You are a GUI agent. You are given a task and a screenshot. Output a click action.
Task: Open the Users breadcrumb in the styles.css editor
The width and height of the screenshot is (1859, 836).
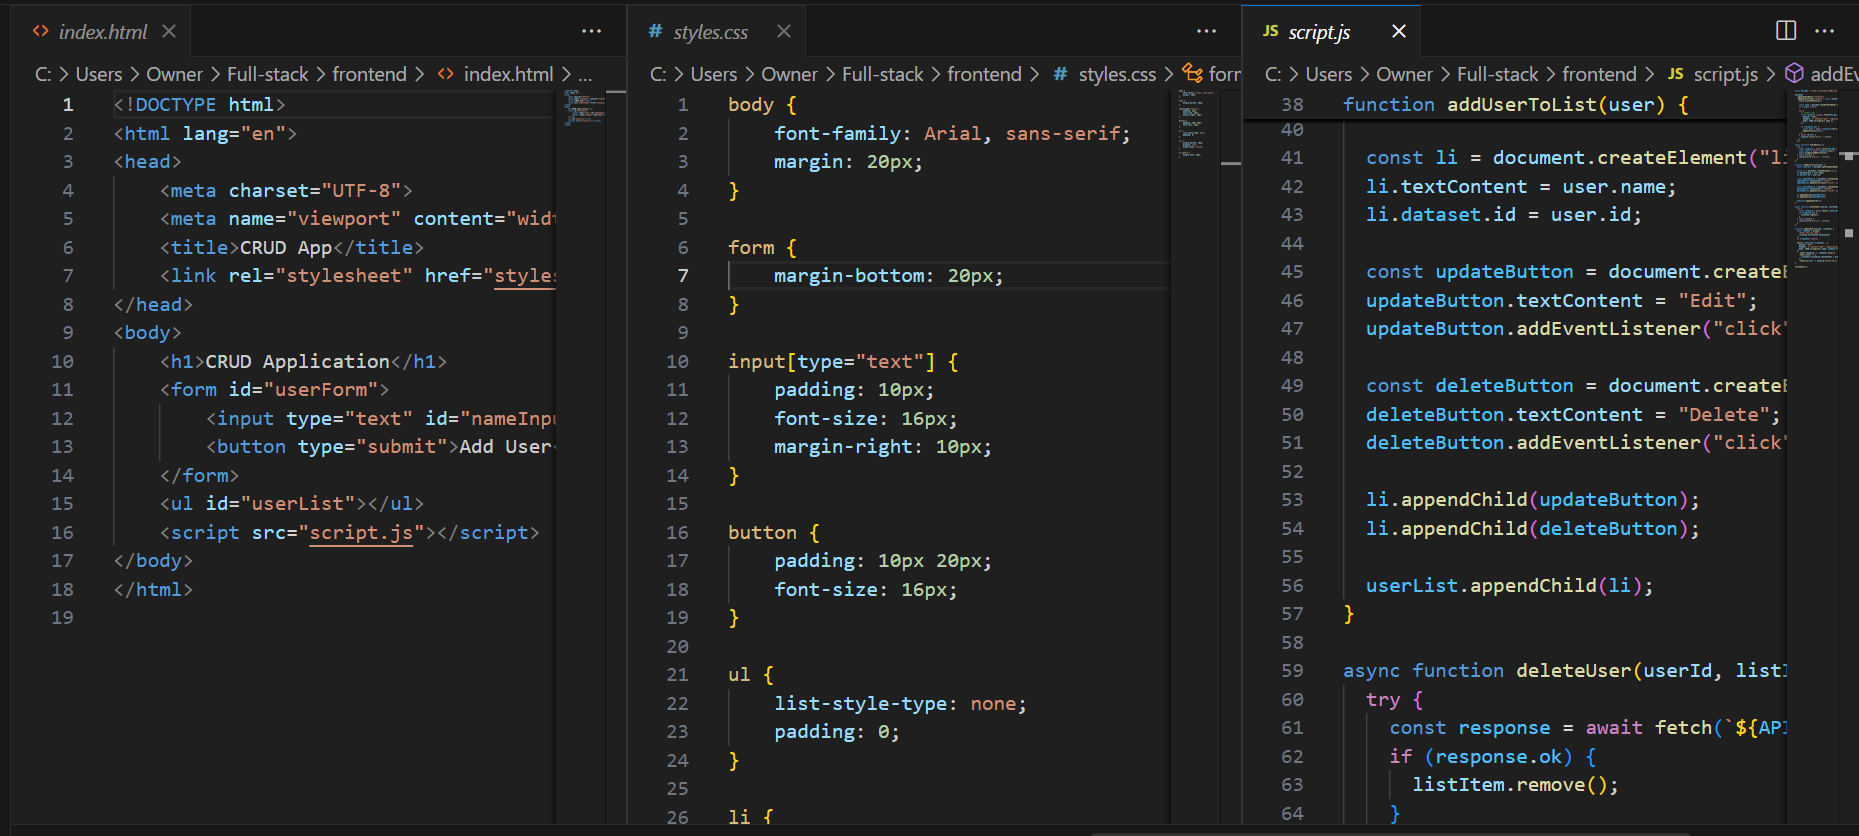pyautogui.click(x=714, y=74)
